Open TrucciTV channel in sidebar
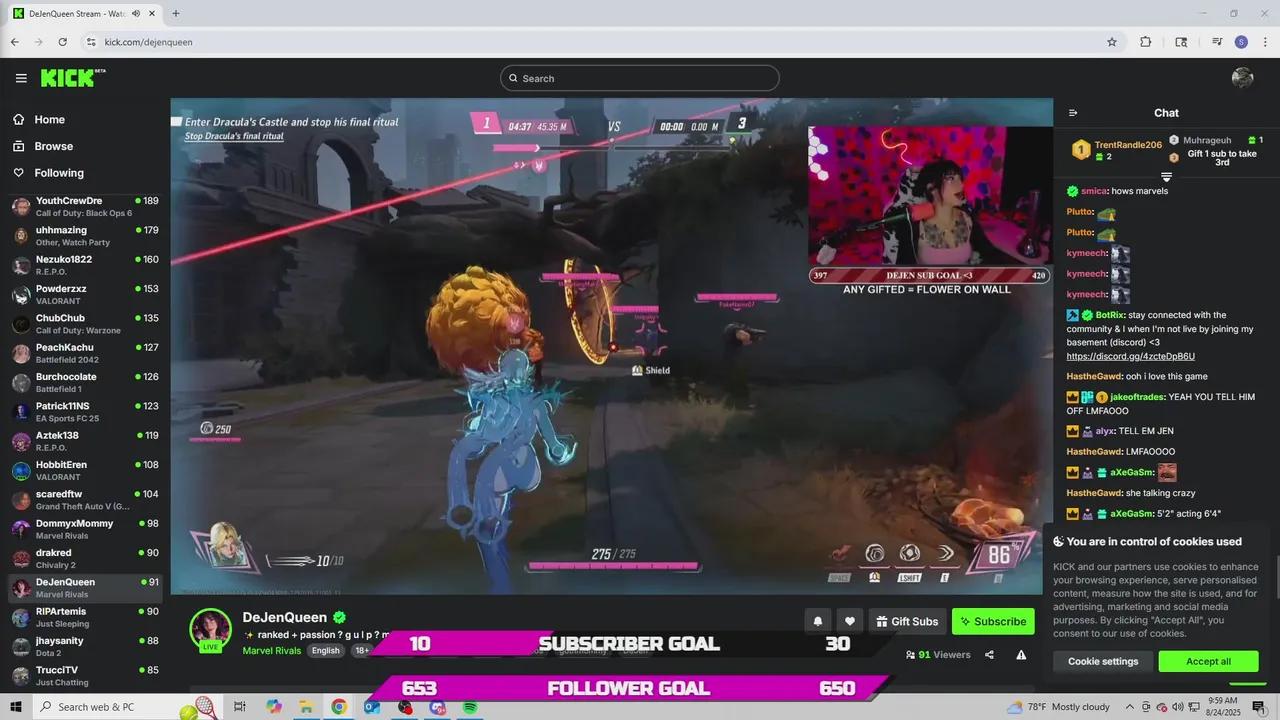Viewport: 1280px width, 720px height. click(86, 675)
